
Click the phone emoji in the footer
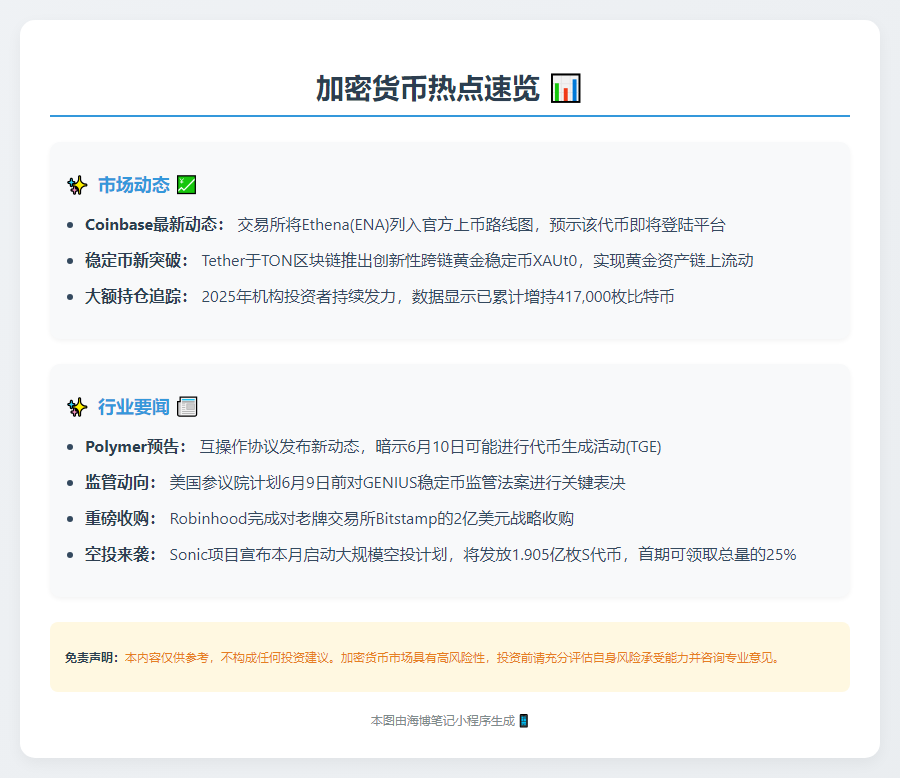click(x=524, y=720)
